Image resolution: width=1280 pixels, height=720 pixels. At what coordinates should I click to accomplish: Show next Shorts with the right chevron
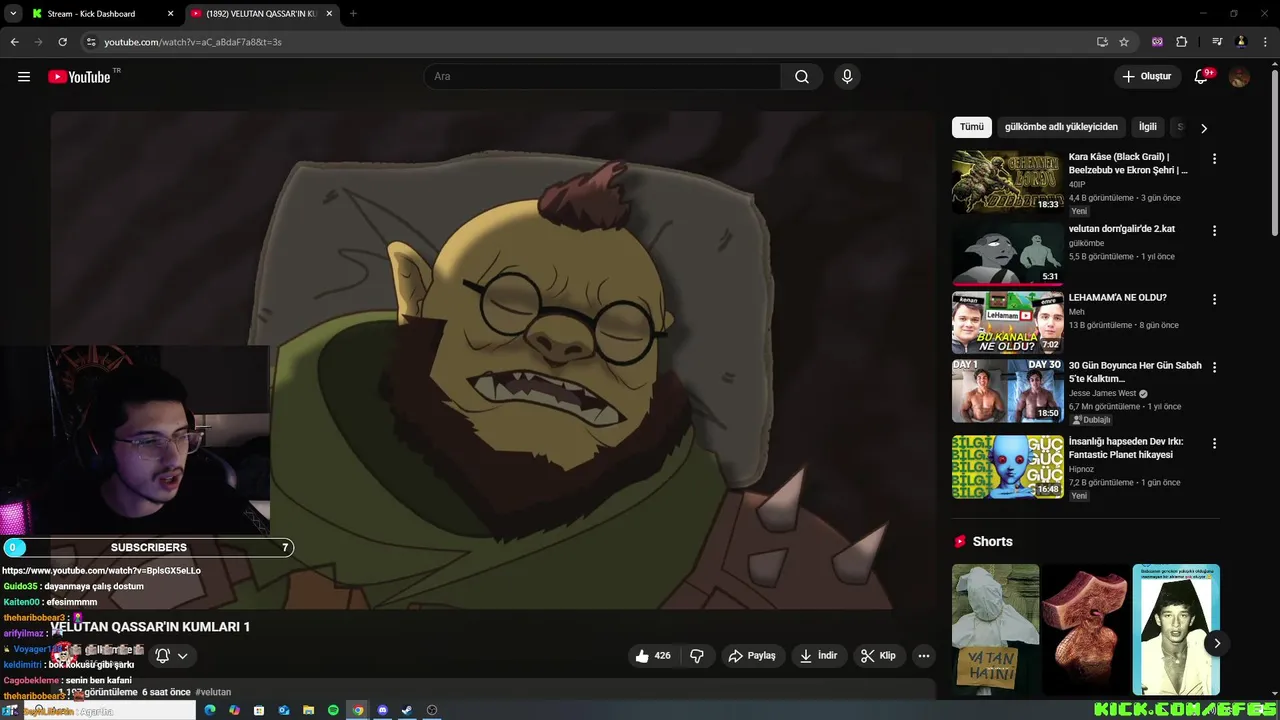coord(1216,643)
